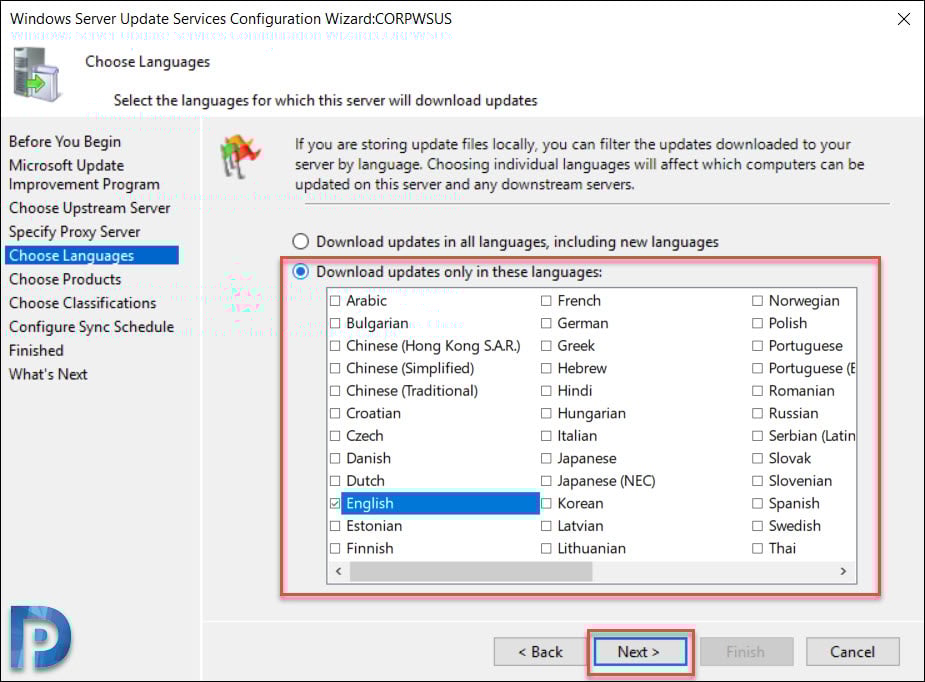Viewport: 925px width, 682px height.
Task: Check the Croatian language checkbox
Action: 335,413
